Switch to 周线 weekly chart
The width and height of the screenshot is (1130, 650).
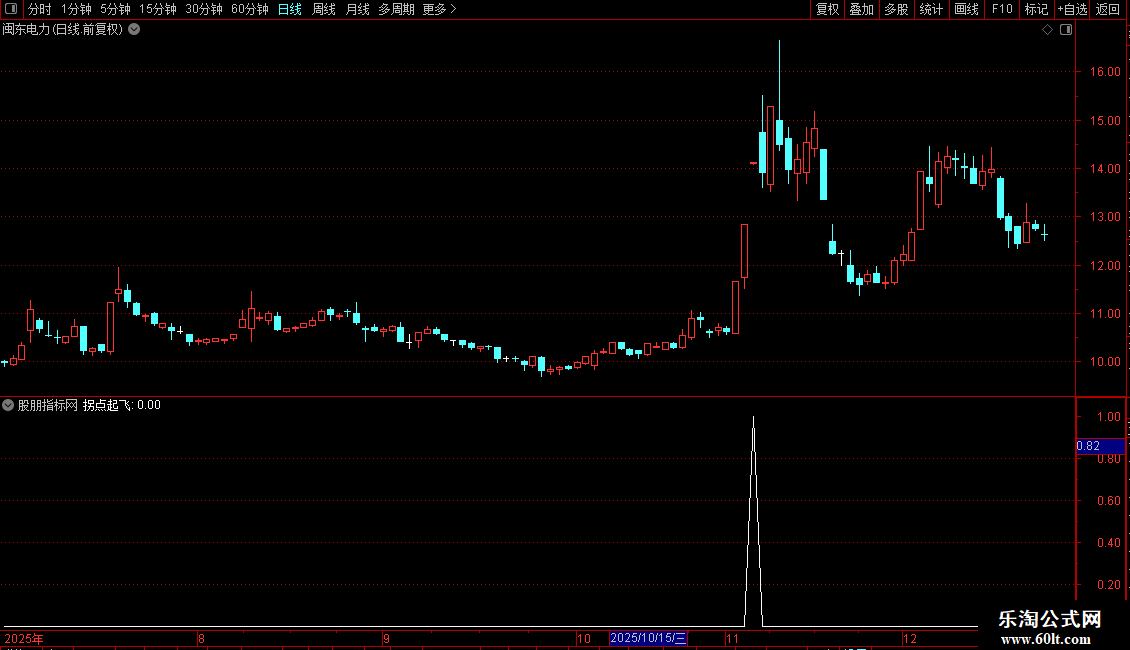click(x=324, y=9)
